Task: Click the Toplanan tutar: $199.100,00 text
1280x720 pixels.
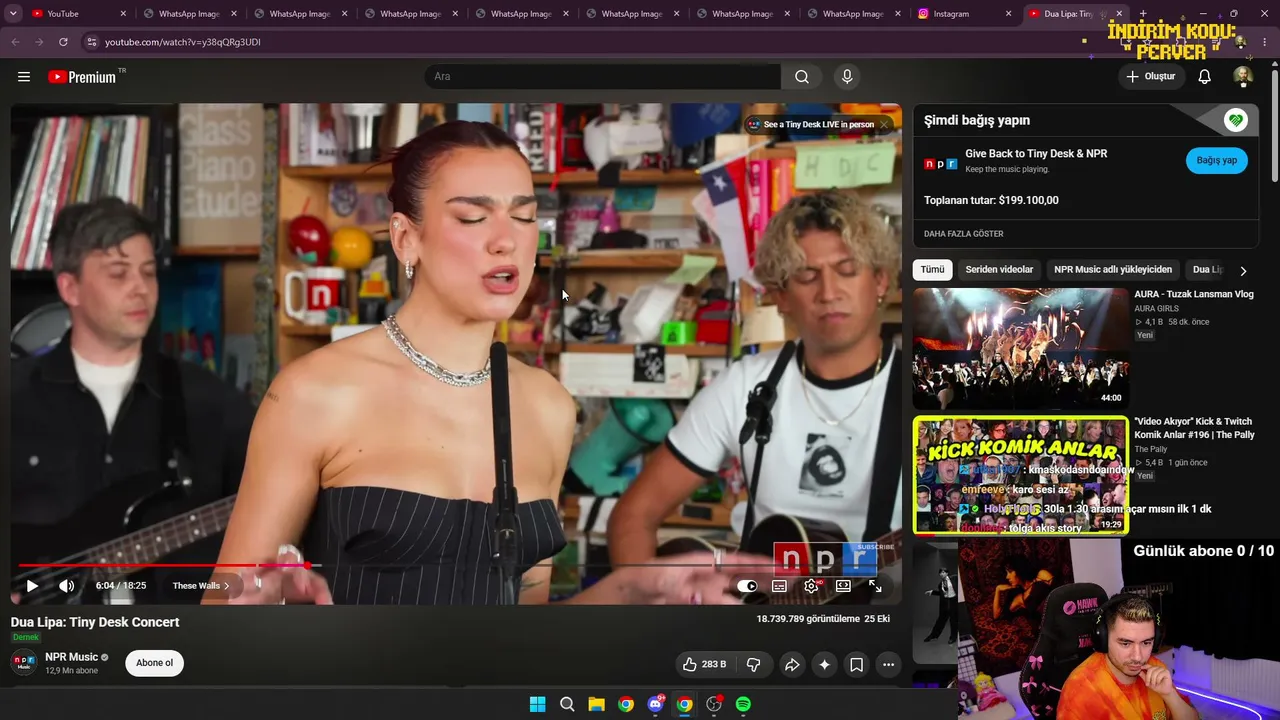Action: pos(991,200)
